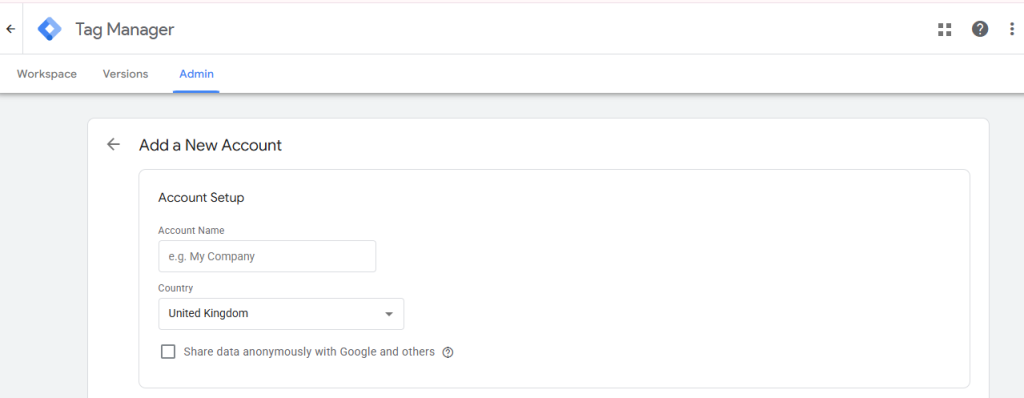The width and height of the screenshot is (1024, 398).
Task: Click the Tag Manager title text
Action: (x=125, y=29)
